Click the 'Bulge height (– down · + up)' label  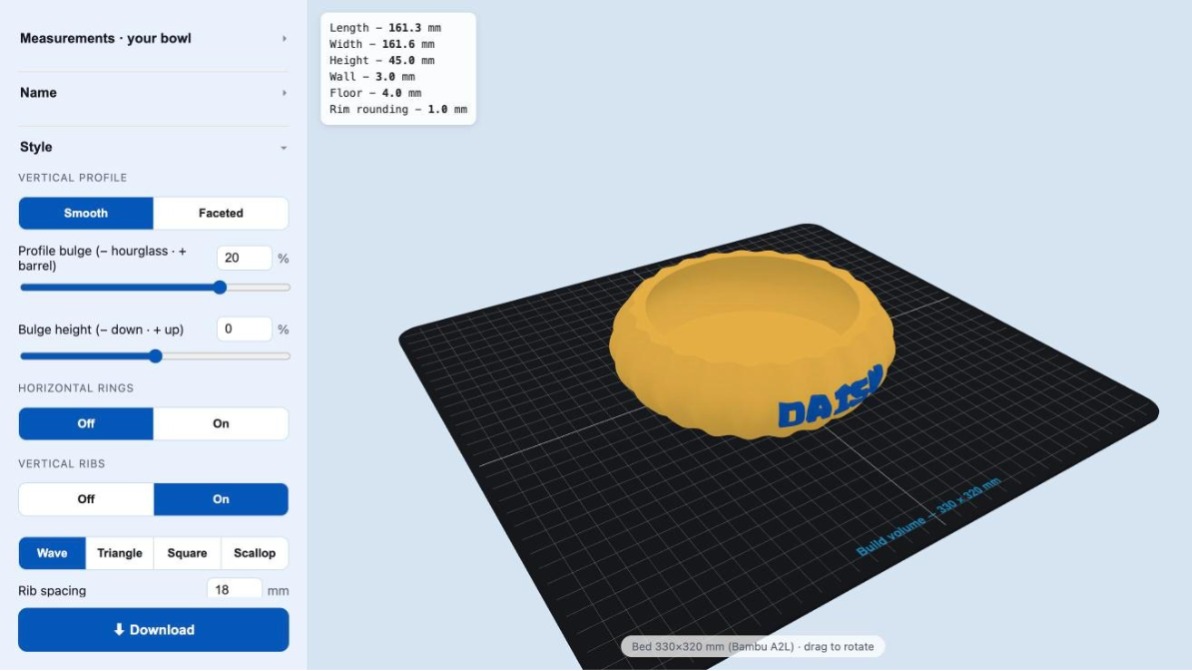click(101, 330)
